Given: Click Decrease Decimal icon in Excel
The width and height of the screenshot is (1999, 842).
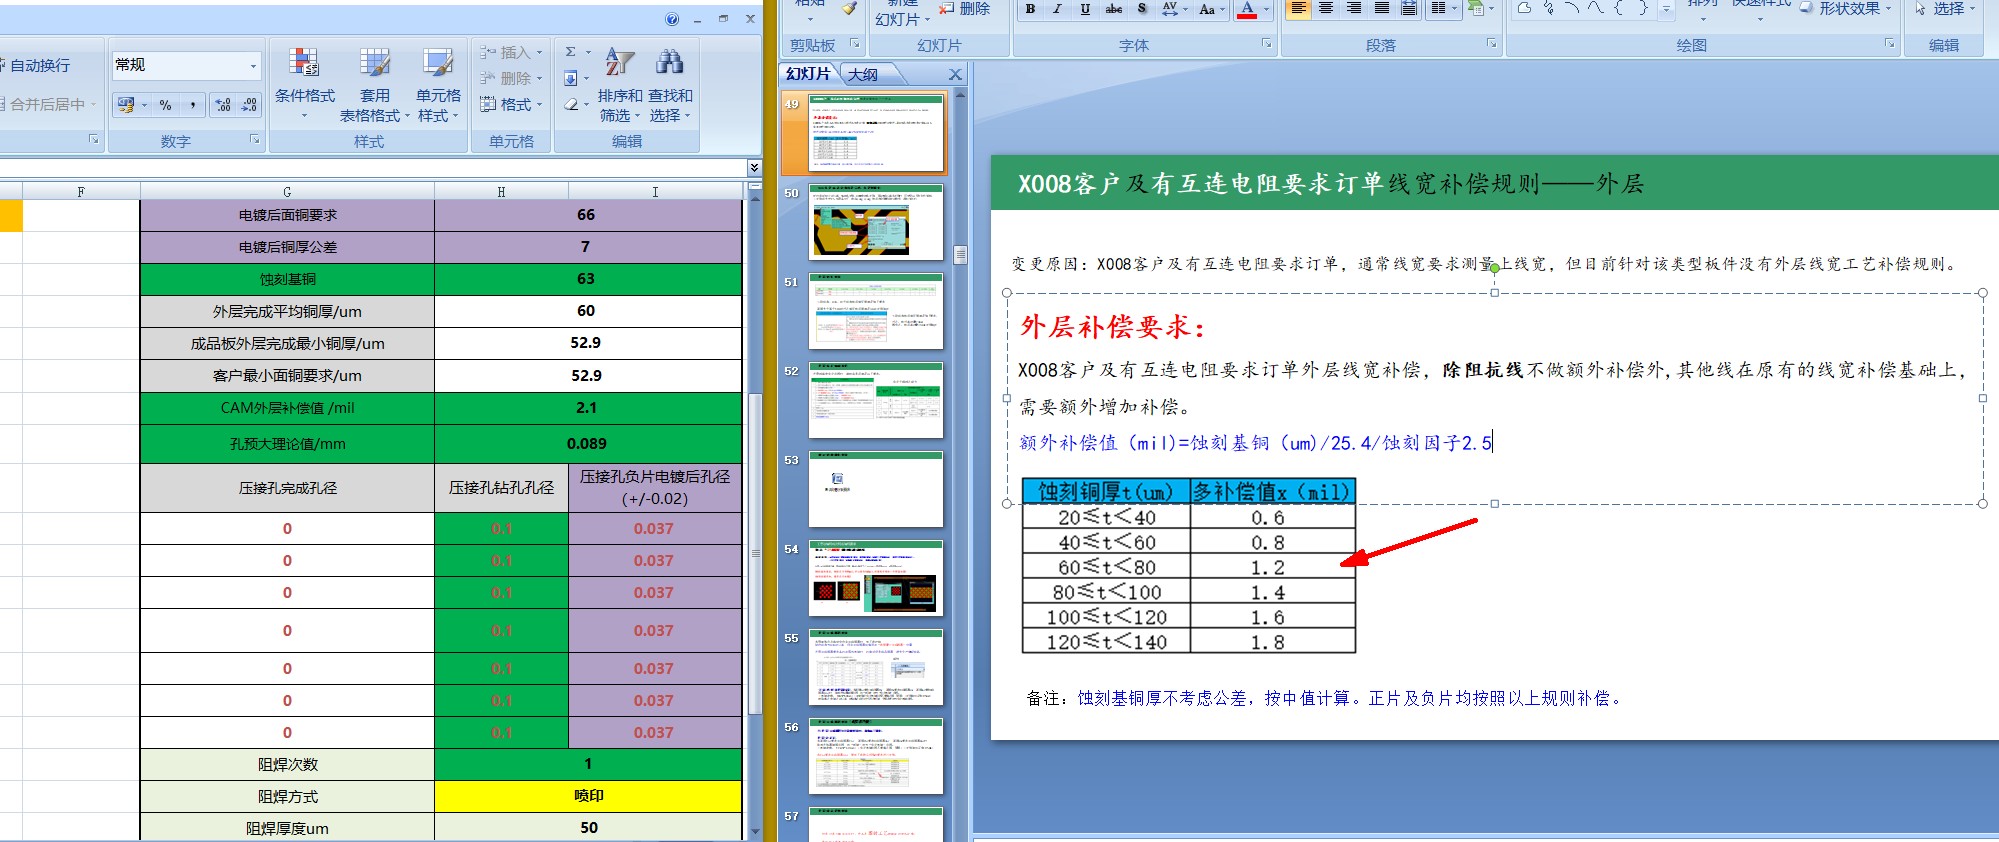Looking at the screenshot, I should point(249,105).
